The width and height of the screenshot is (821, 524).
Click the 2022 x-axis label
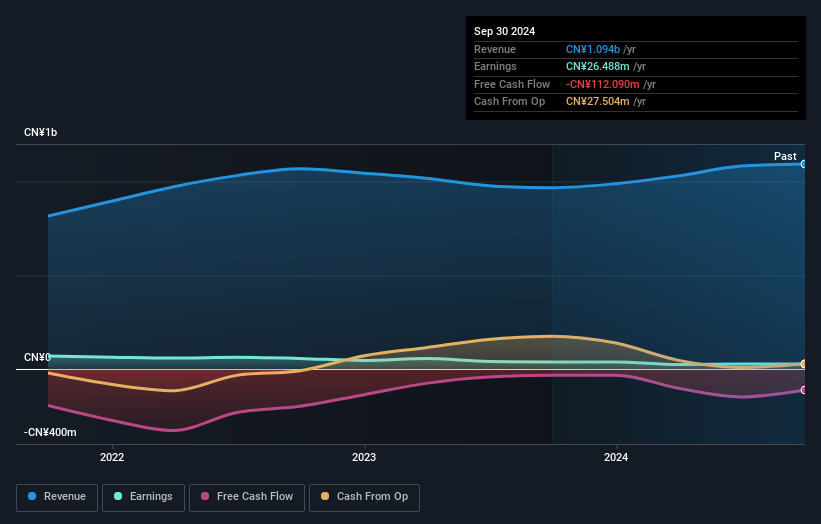click(x=112, y=458)
